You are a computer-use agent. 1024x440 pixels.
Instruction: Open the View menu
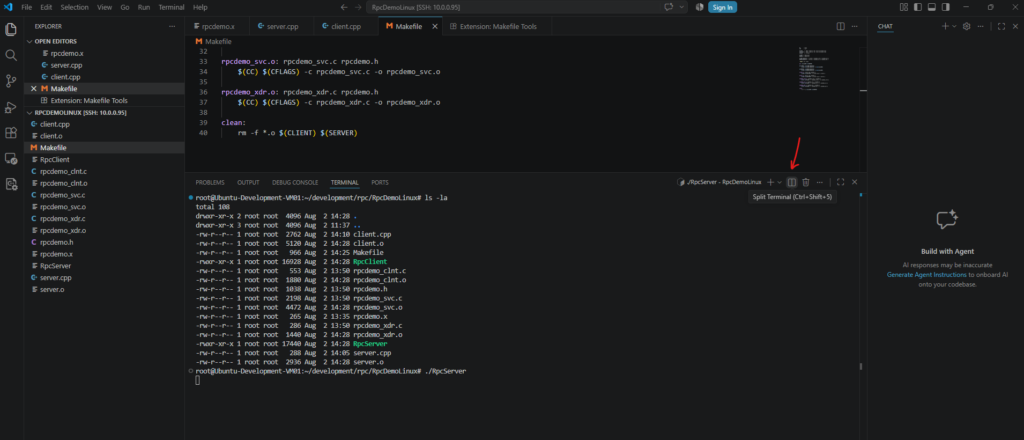(x=104, y=7)
